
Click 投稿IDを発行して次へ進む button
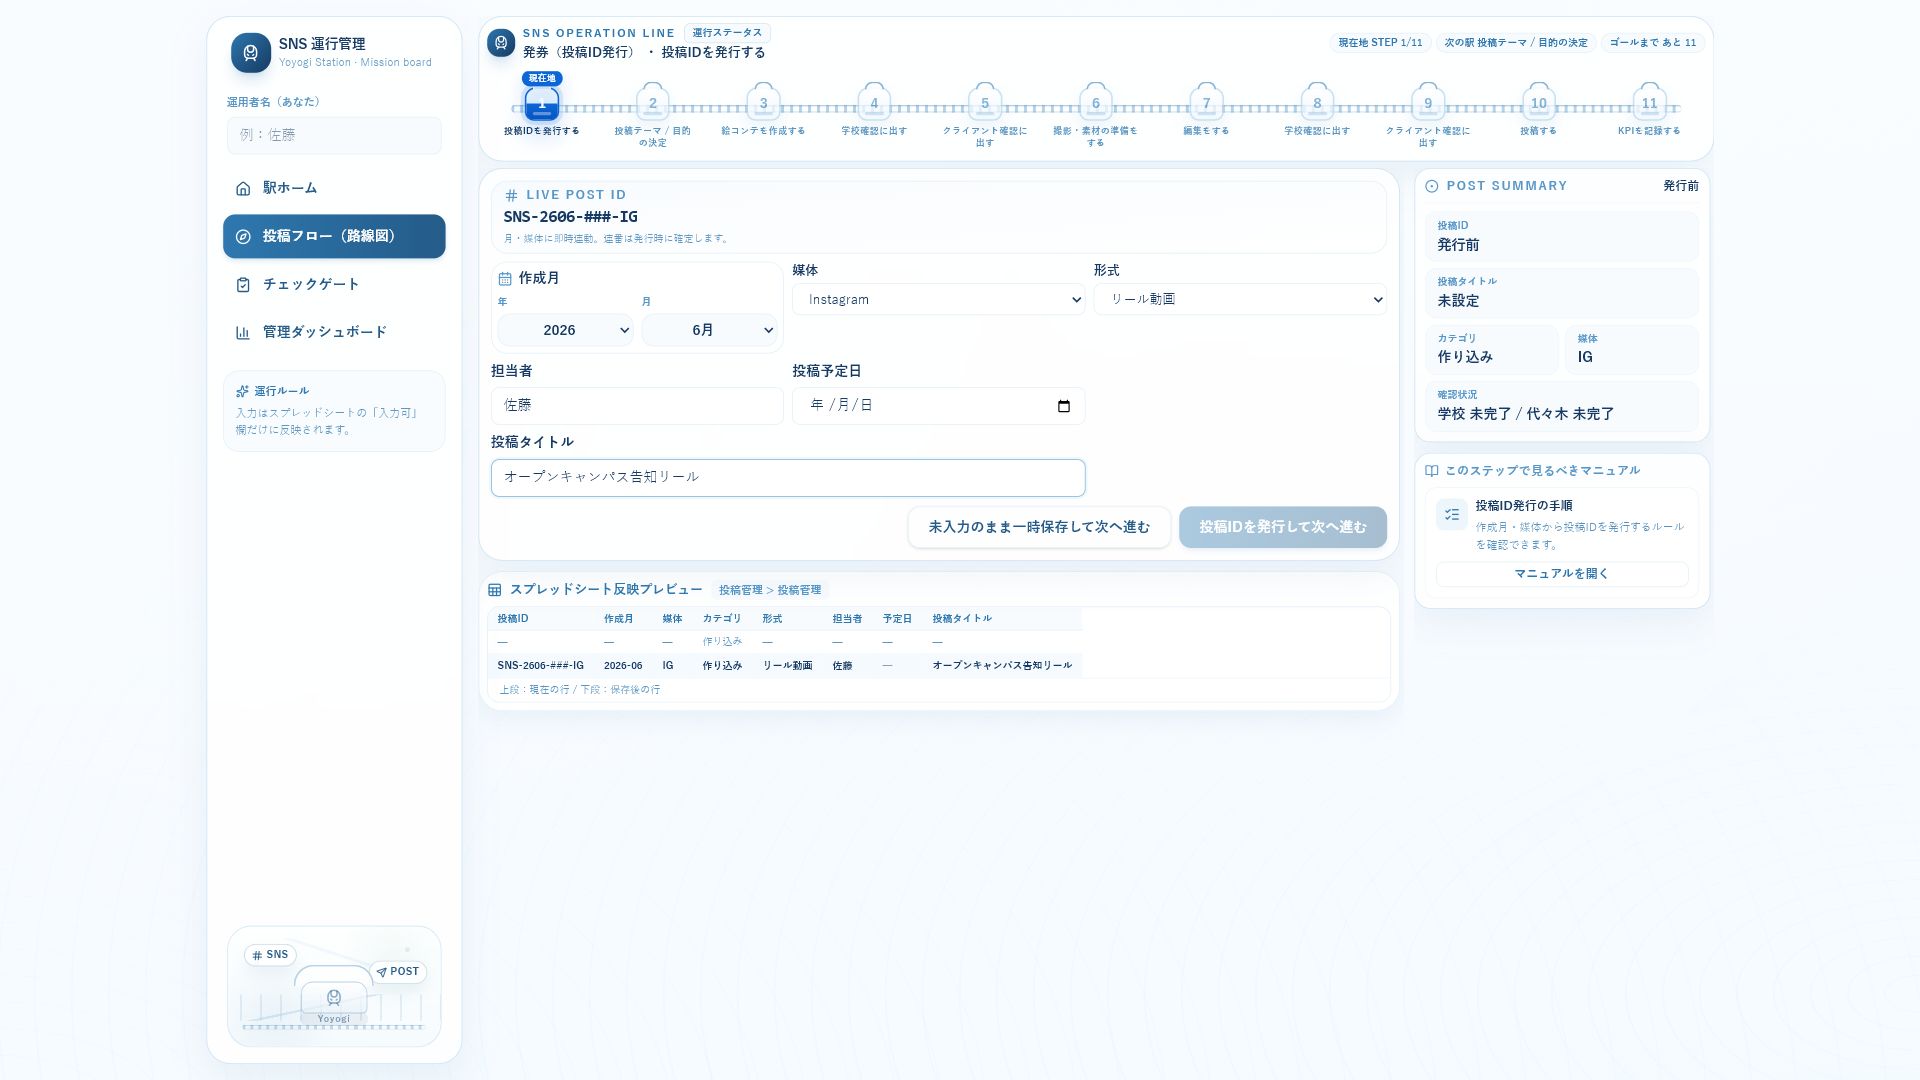pos(1283,527)
